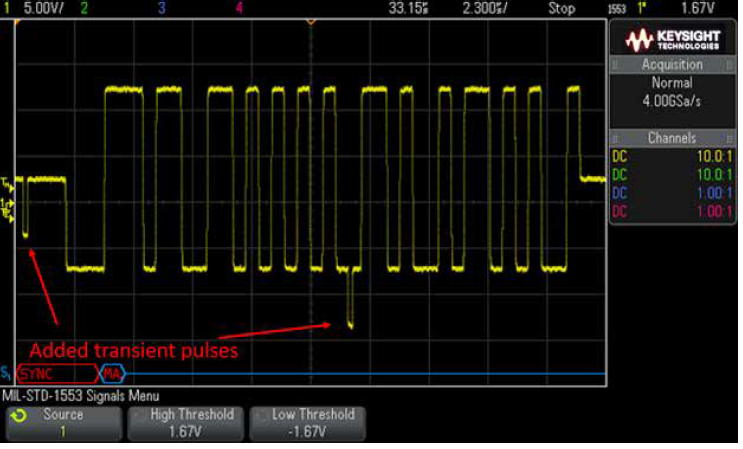Screen dimensions: 743x449
Task: Select magenta DC 1.00:1 channel row
Action: 672,212
